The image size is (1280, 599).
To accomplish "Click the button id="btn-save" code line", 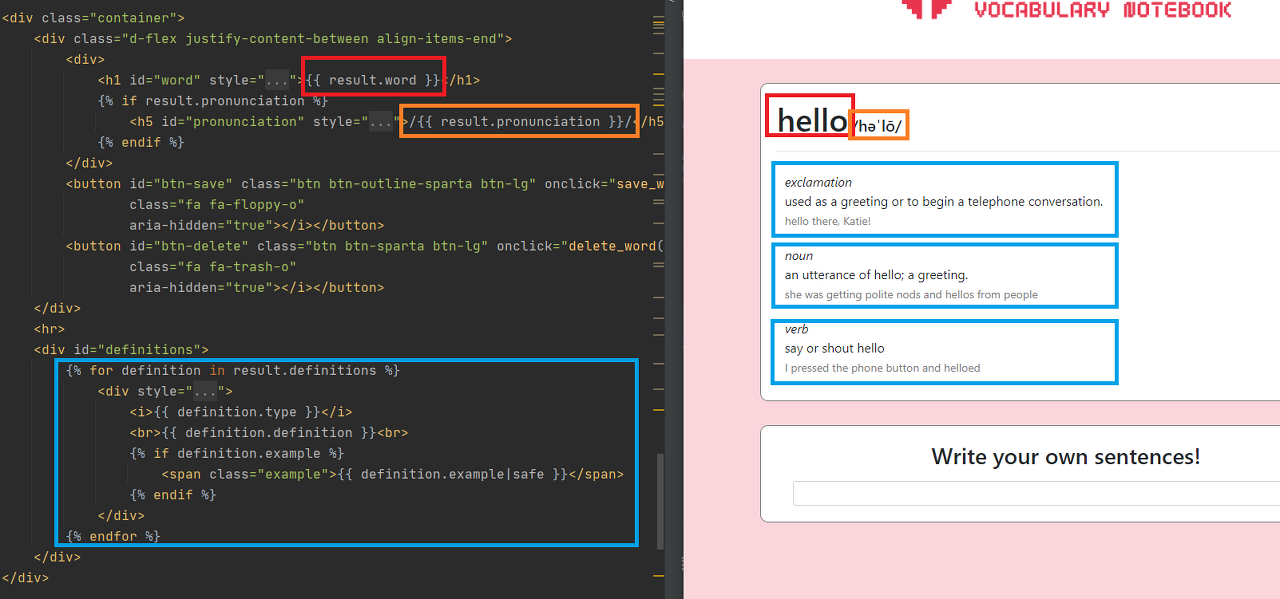I will pos(365,184).
